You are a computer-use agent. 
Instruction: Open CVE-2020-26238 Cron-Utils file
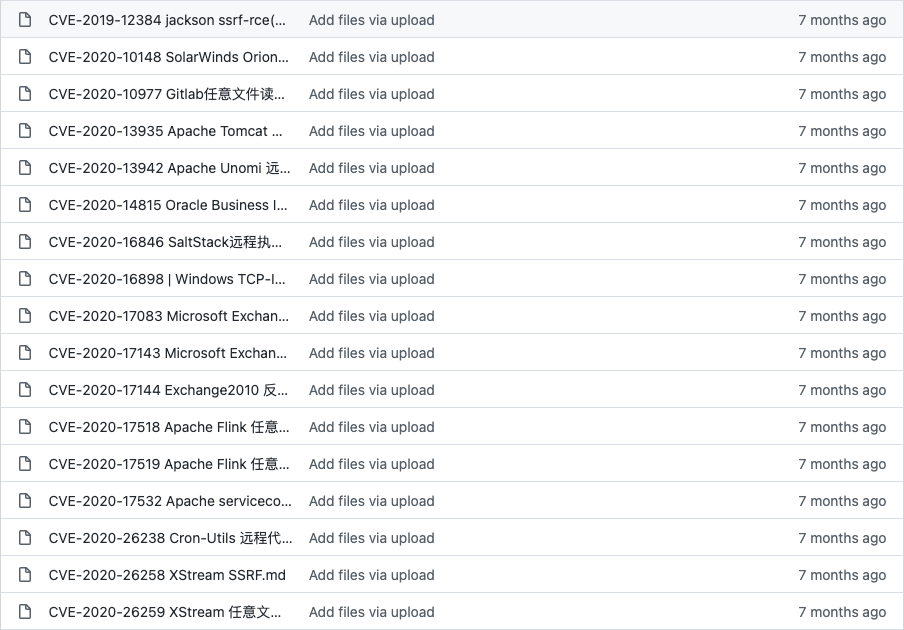(171, 538)
